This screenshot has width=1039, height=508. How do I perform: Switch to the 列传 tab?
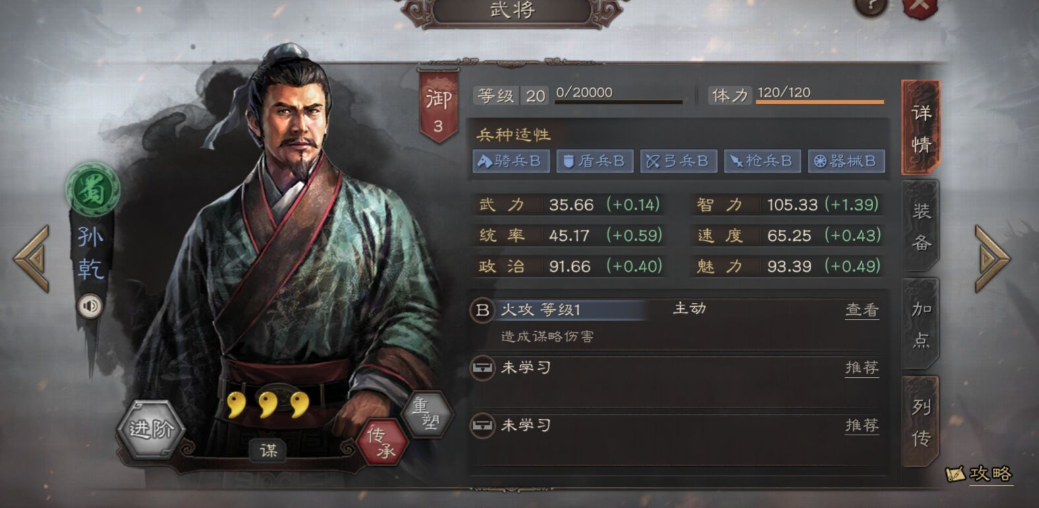pos(921,422)
